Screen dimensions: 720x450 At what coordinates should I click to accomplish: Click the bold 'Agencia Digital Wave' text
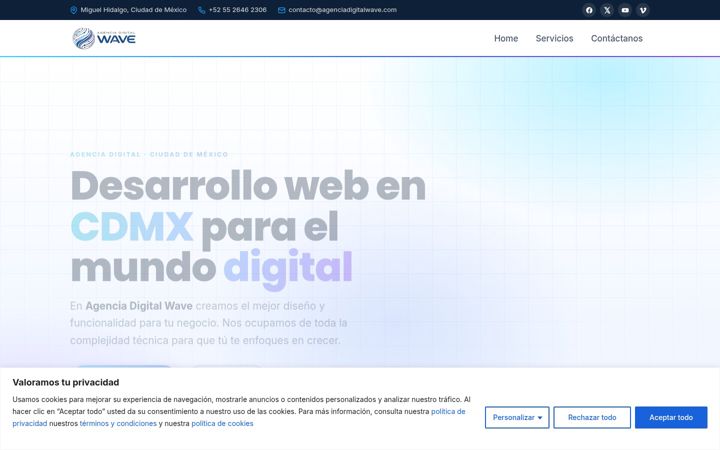point(139,306)
